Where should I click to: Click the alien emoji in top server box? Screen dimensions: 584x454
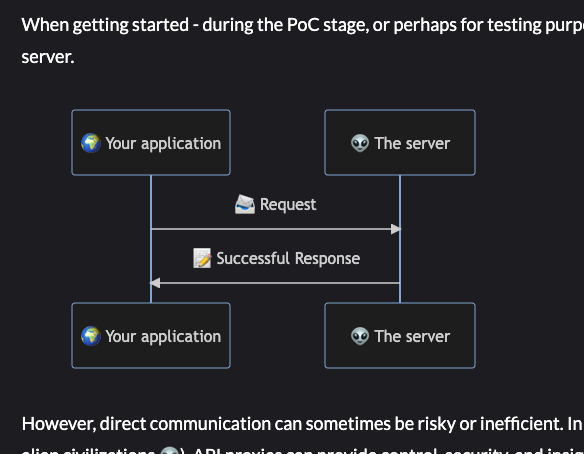[360, 143]
